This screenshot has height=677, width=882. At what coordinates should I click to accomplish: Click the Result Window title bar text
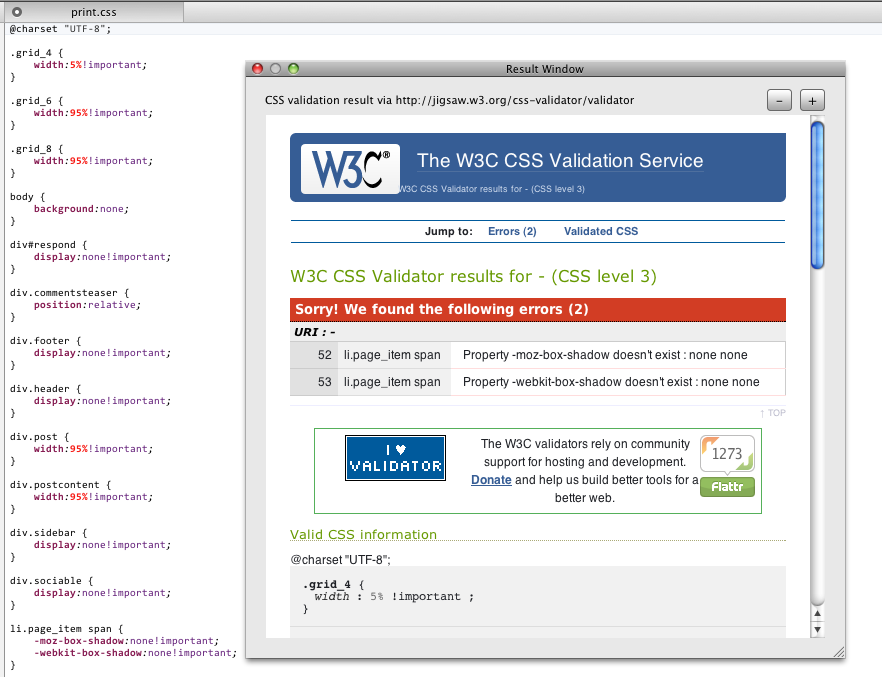(544, 69)
